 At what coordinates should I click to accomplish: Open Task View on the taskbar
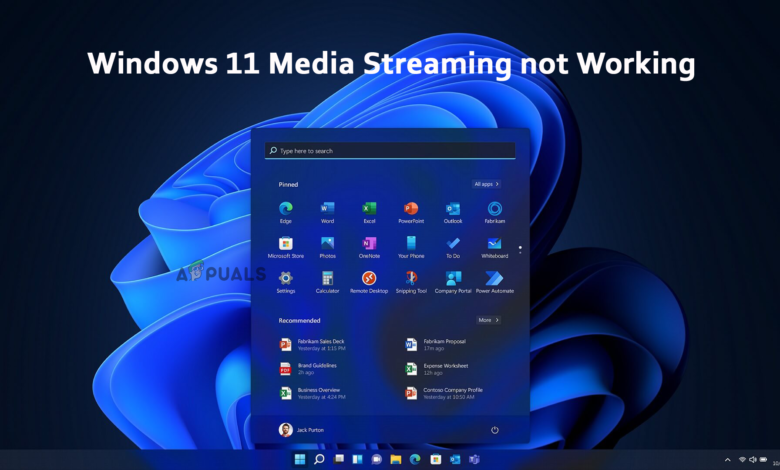pyautogui.click(x=339, y=459)
